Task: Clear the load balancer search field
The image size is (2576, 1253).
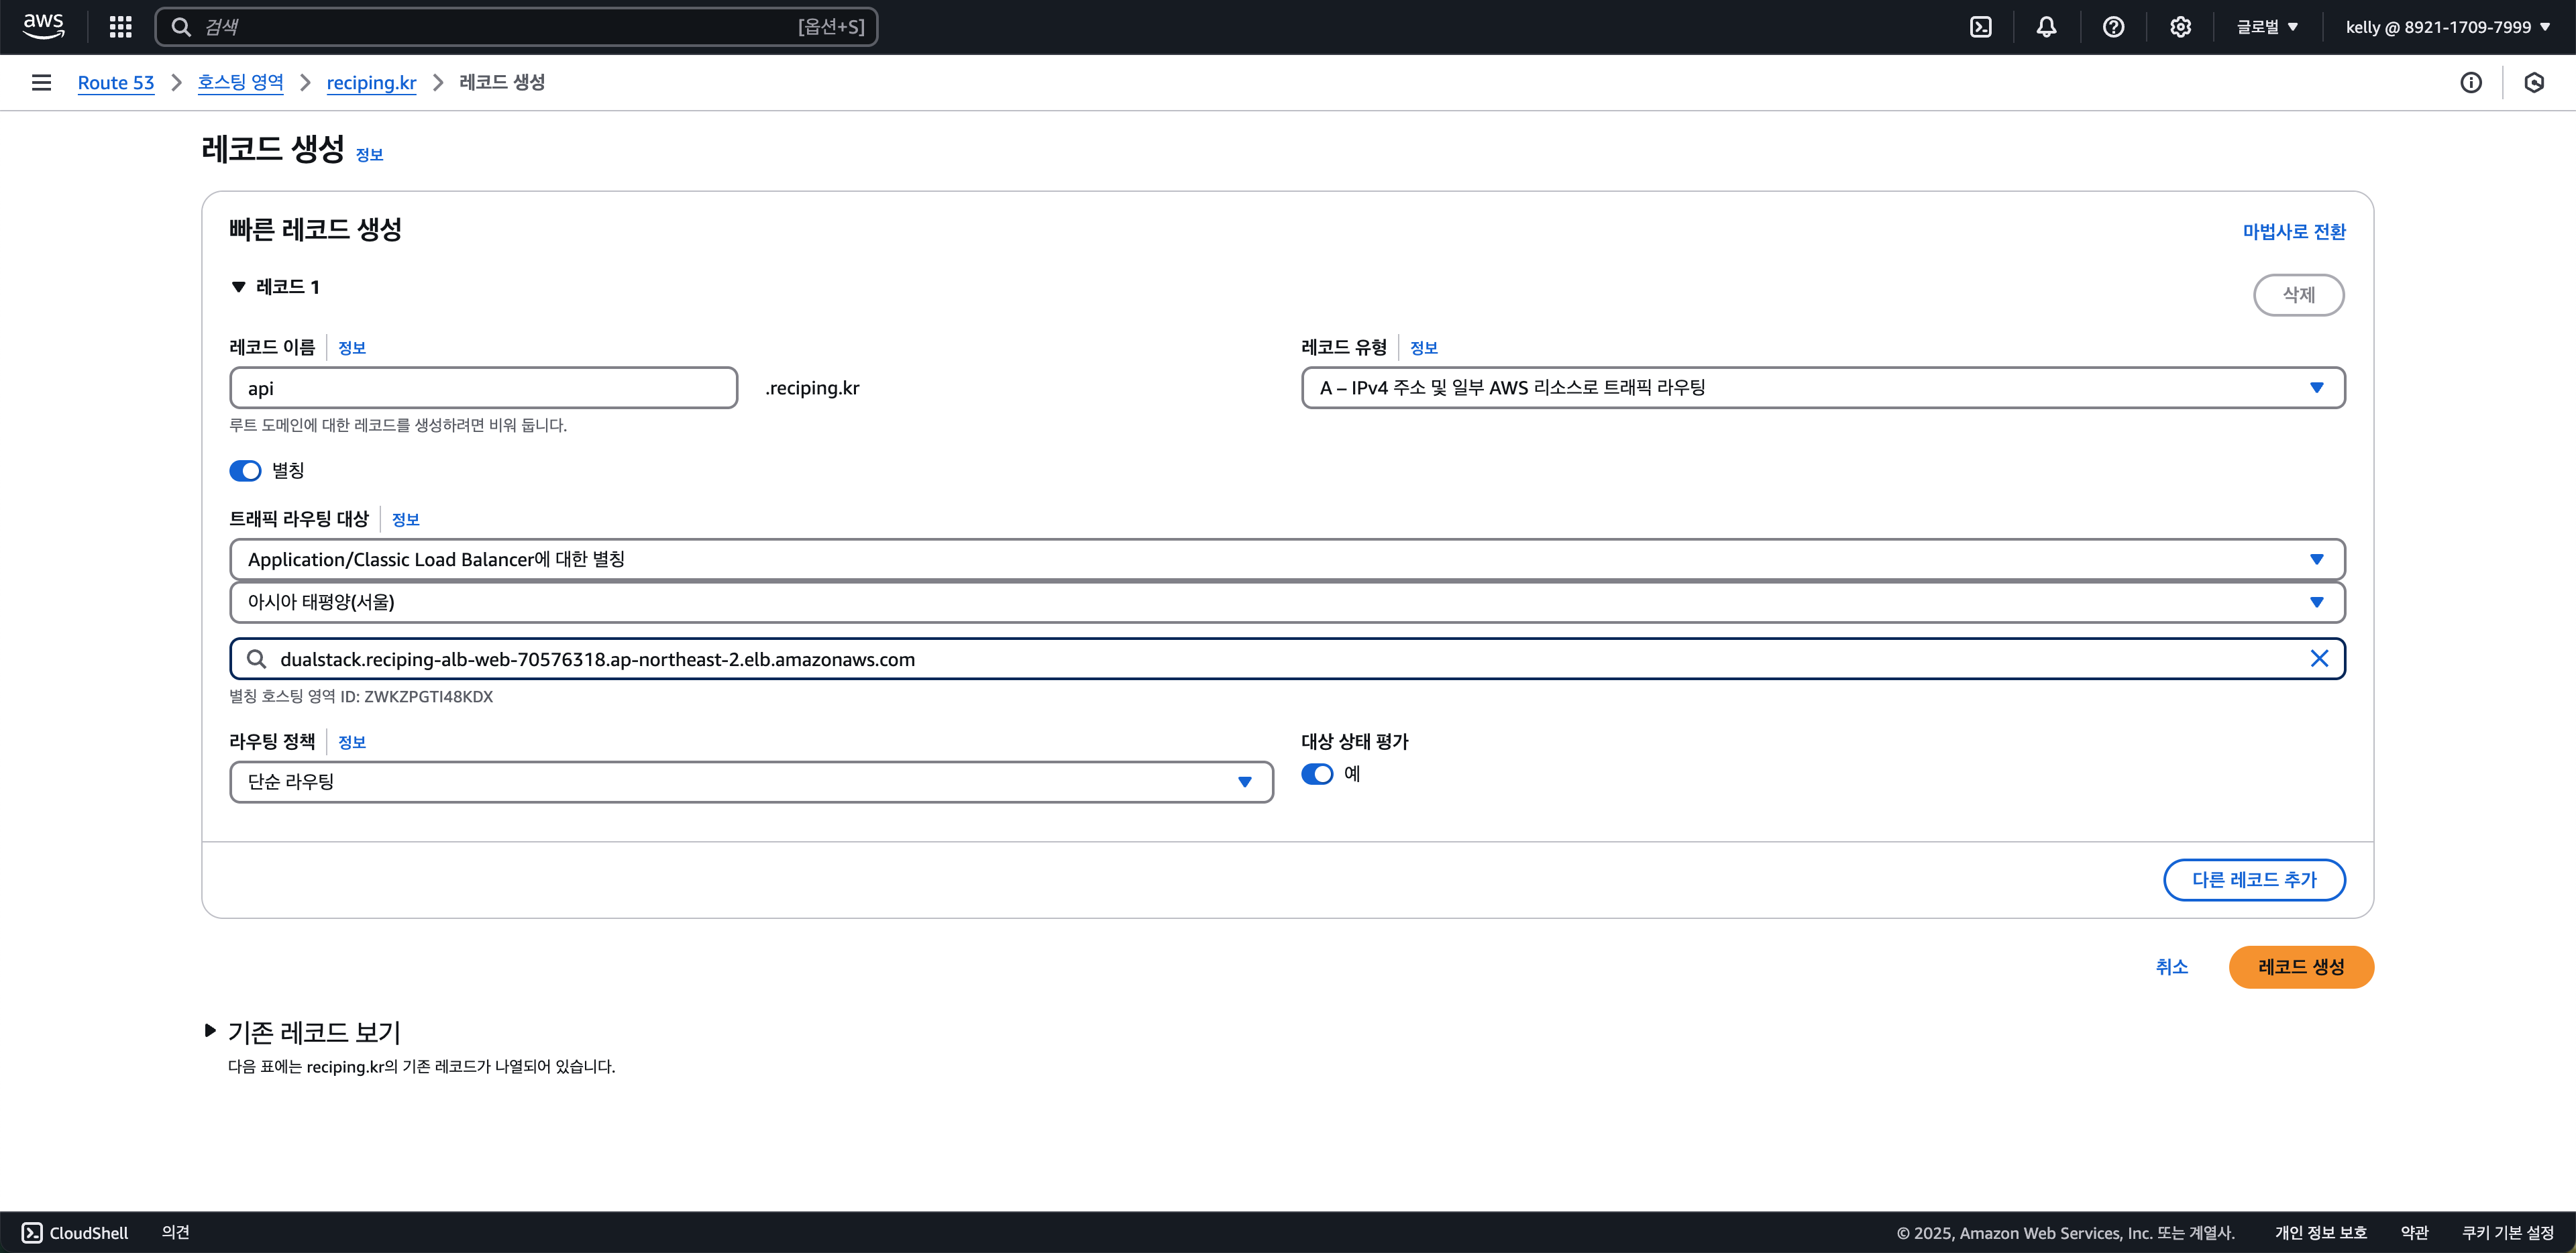Action: pos(2319,659)
